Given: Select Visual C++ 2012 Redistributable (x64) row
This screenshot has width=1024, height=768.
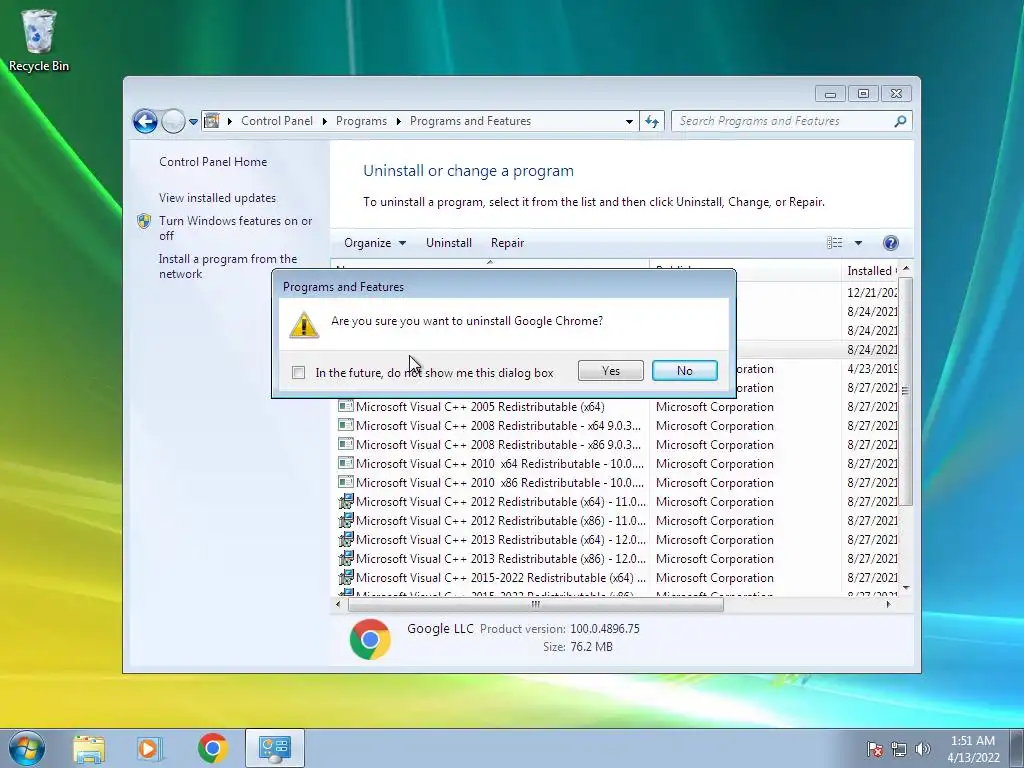Looking at the screenshot, I should tap(617, 502).
